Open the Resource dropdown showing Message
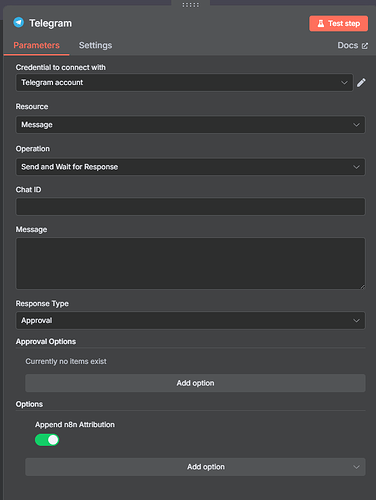The height and width of the screenshot is (500, 376). tap(190, 125)
